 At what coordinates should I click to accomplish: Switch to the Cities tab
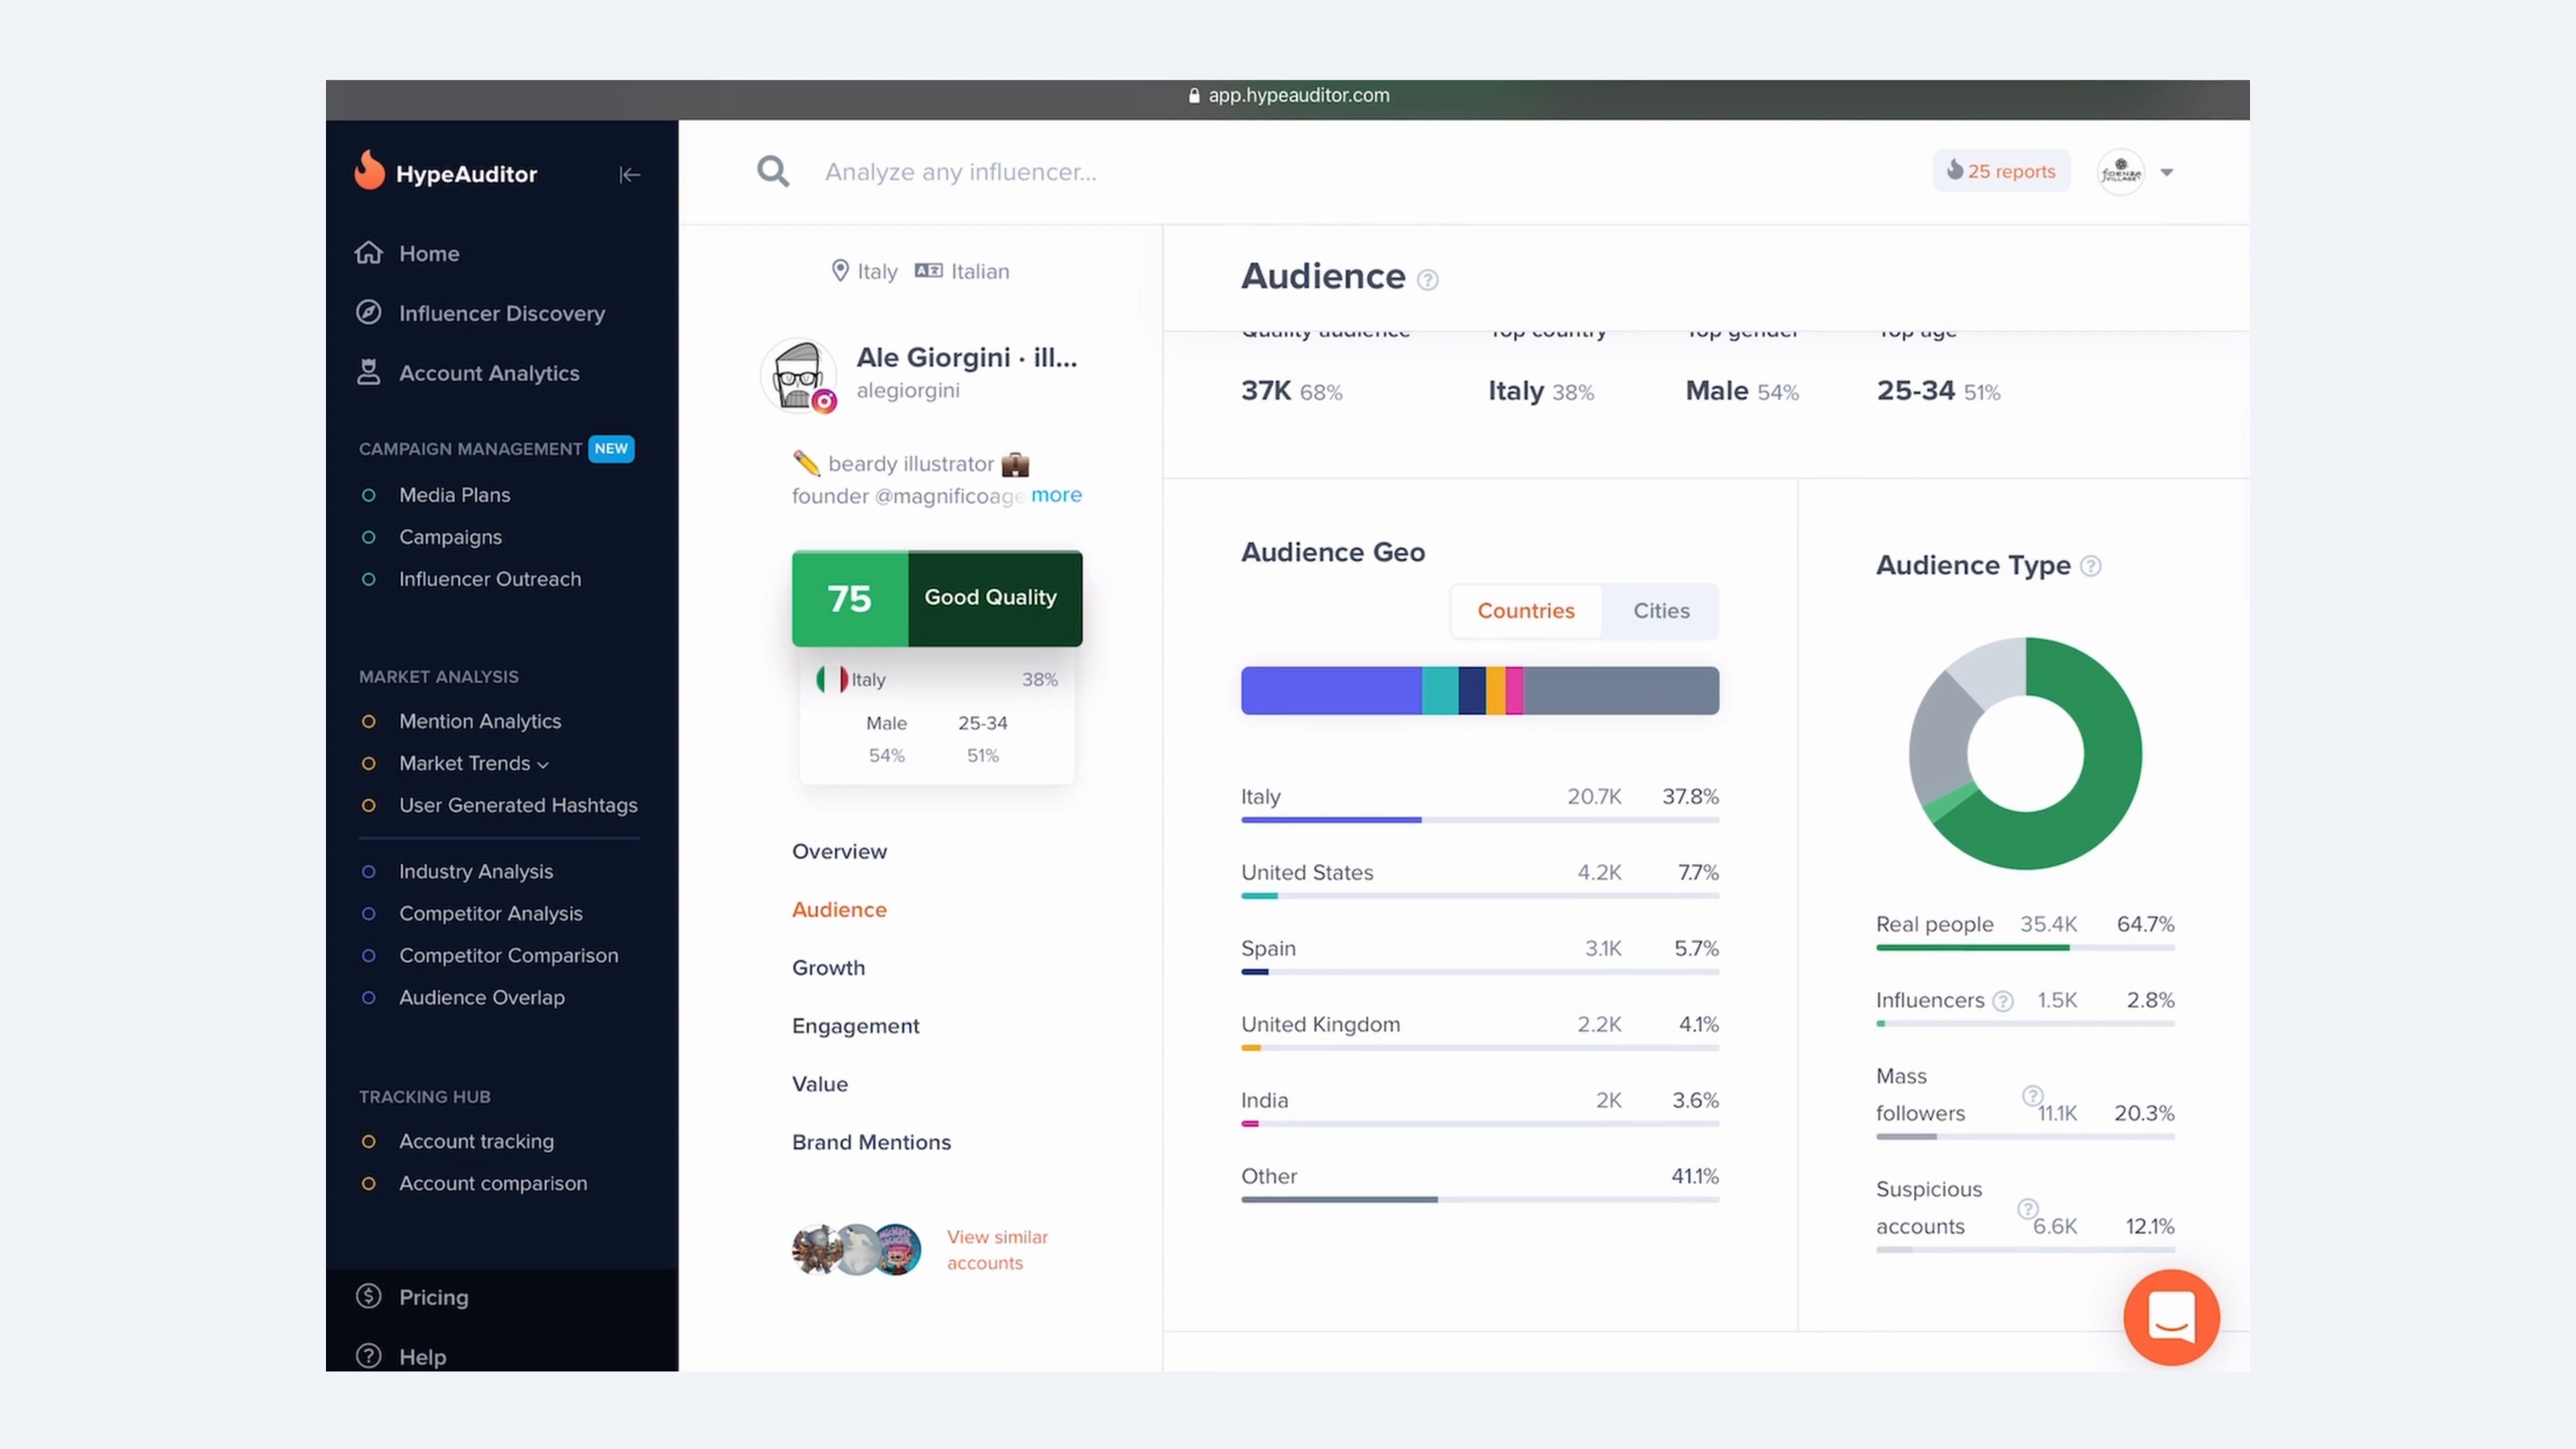point(1661,611)
